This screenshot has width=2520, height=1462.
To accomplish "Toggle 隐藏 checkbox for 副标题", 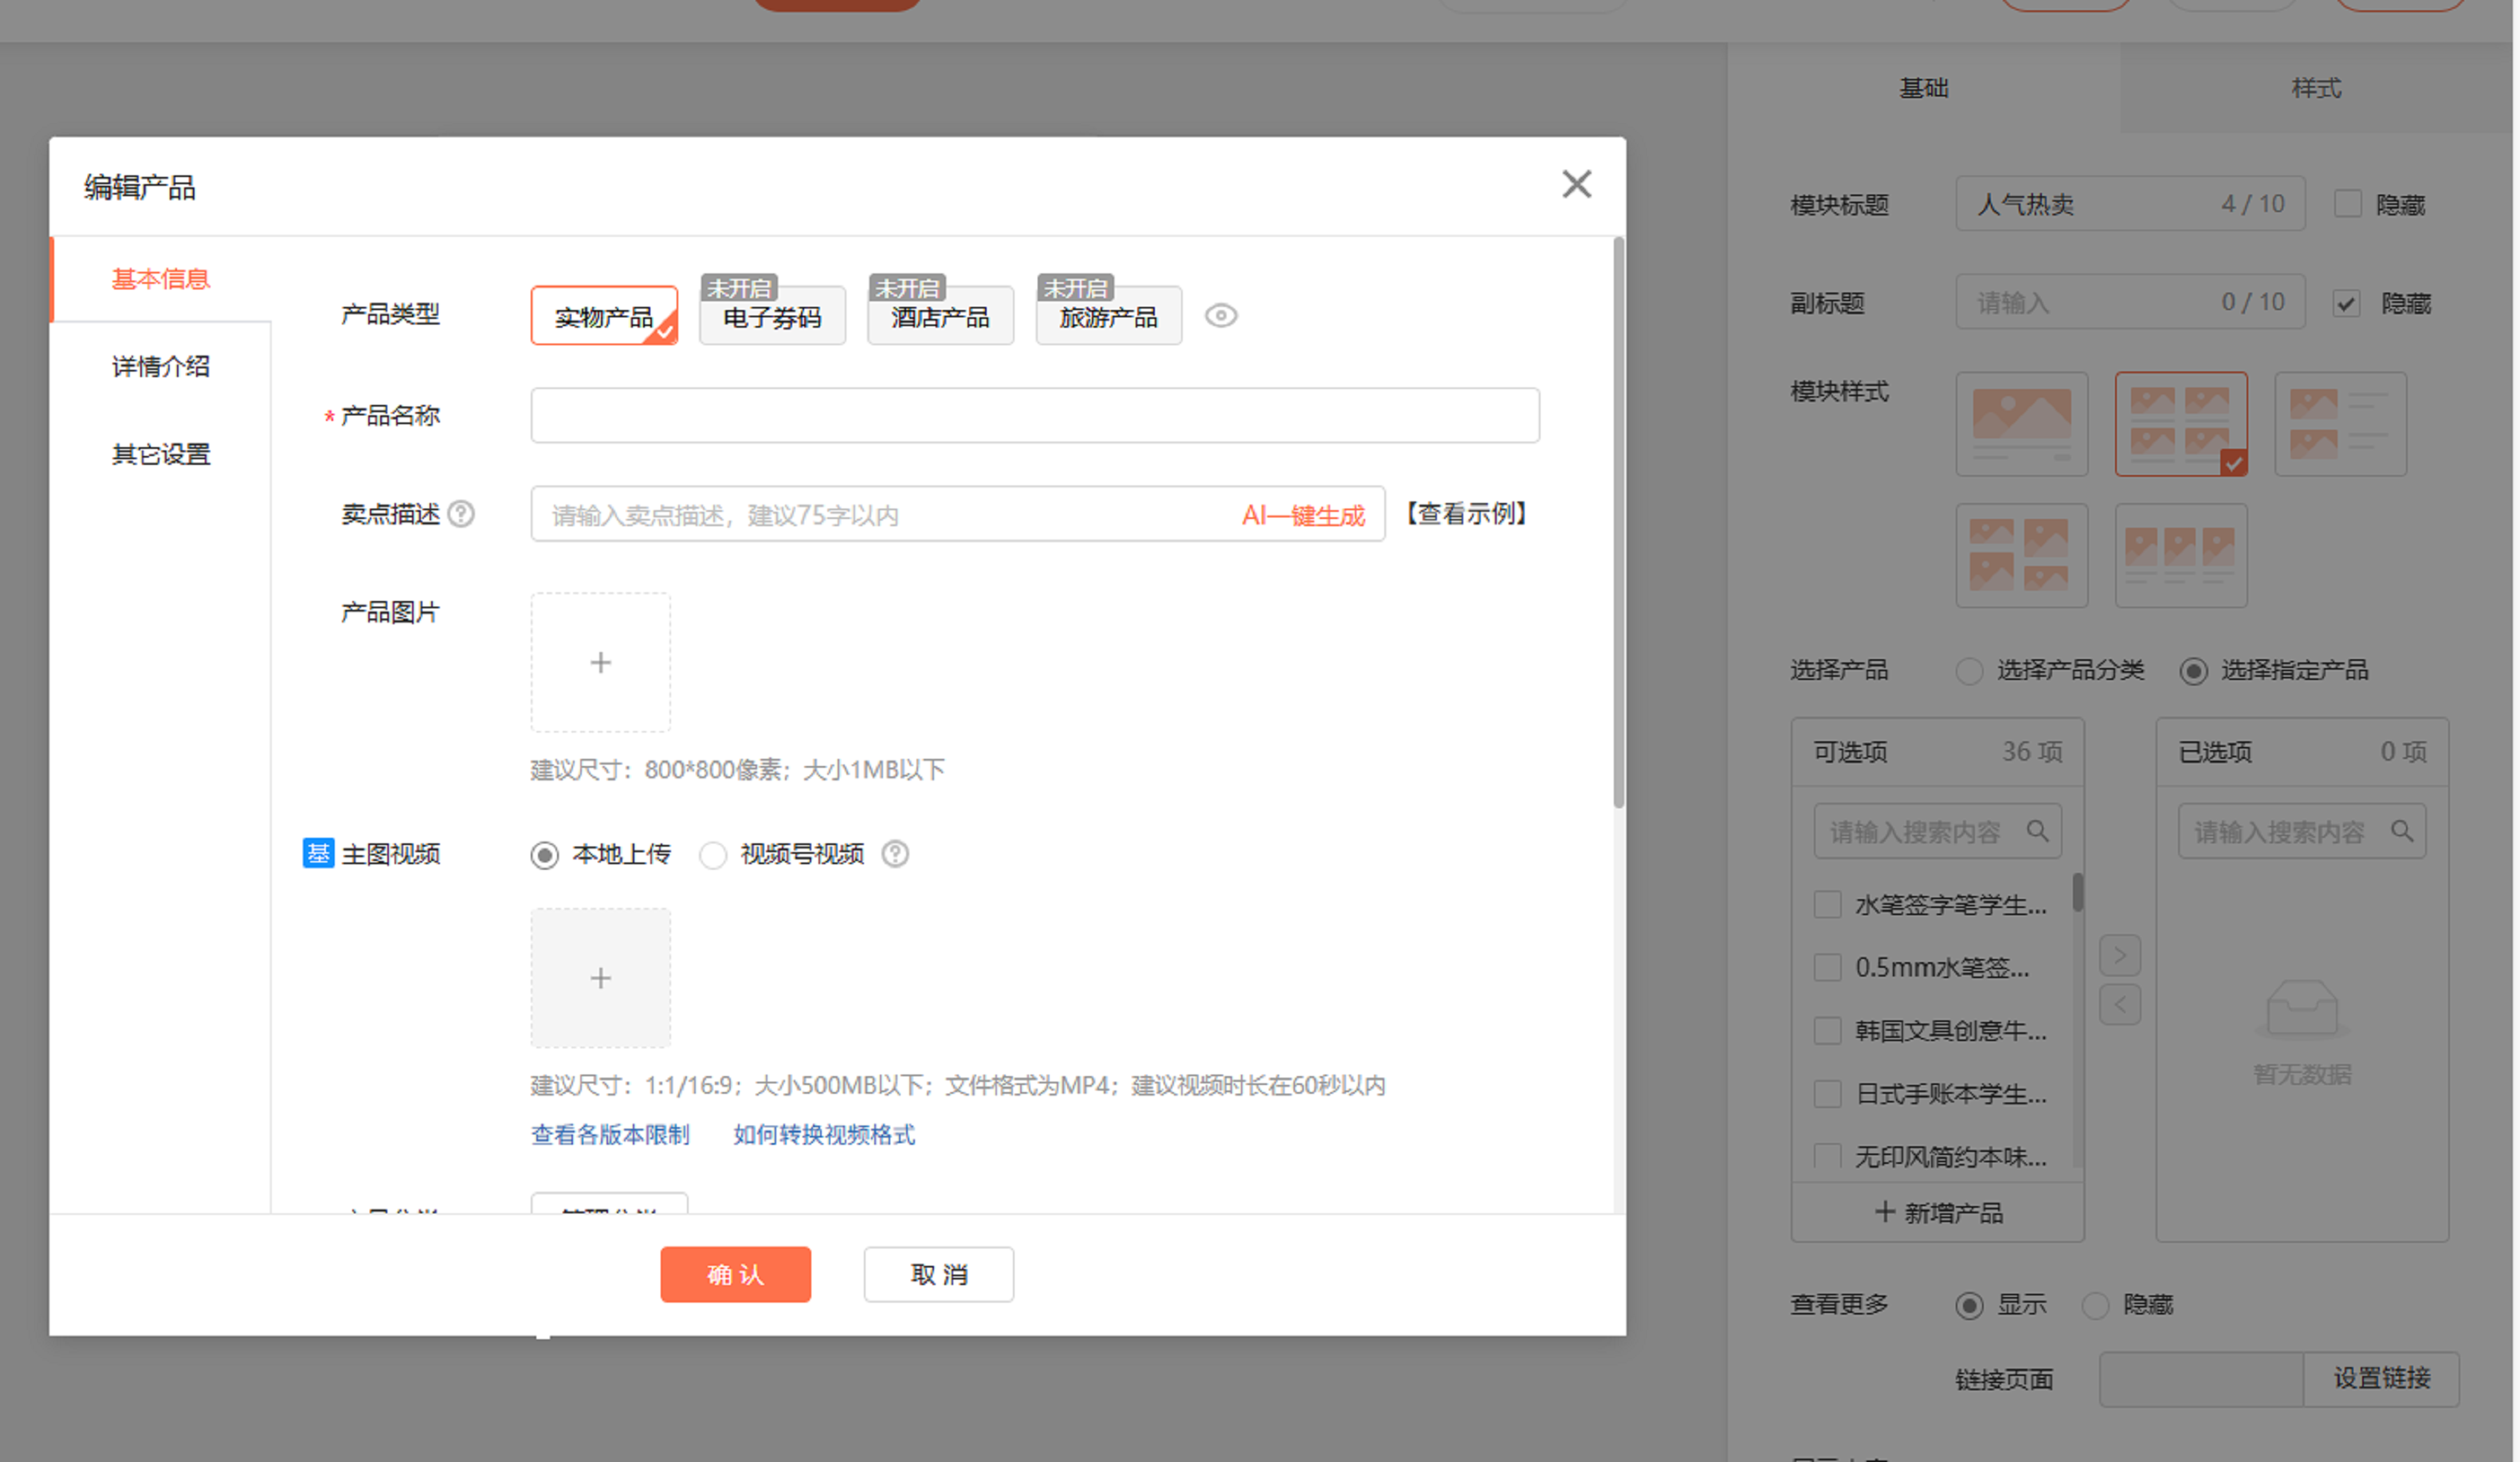I will (x=2346, y=303).
